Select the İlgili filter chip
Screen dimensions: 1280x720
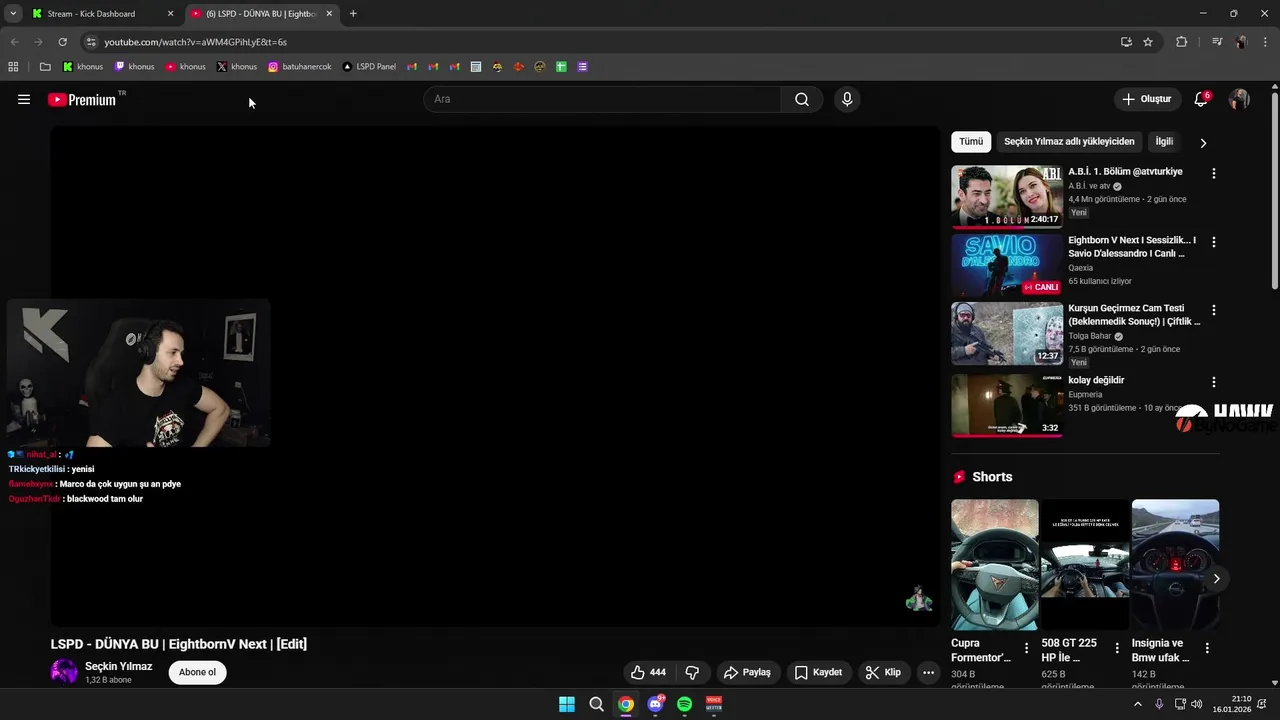click(x=1164, y=142)
